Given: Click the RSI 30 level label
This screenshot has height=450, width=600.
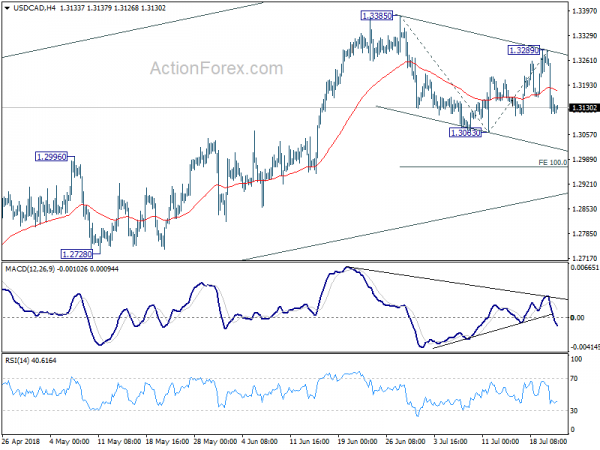Looking at the screenshot, I should point(574,410).
